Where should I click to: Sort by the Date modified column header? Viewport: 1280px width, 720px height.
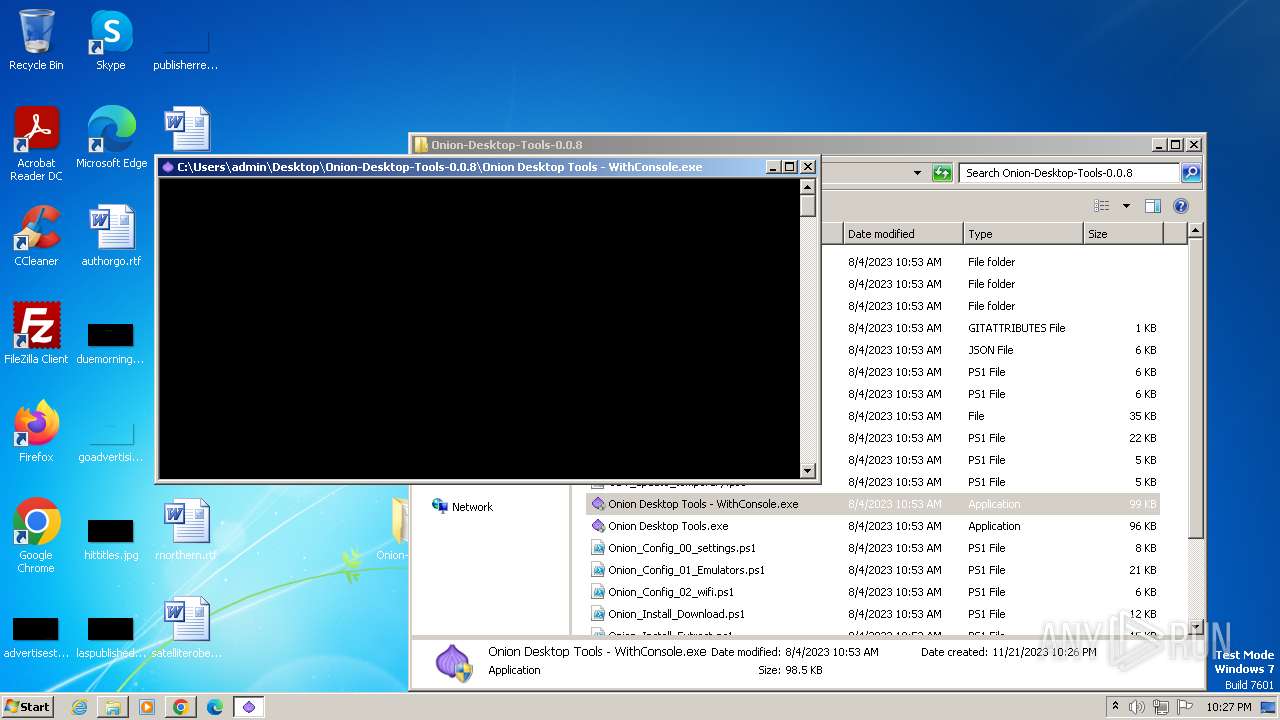[901, 234]
